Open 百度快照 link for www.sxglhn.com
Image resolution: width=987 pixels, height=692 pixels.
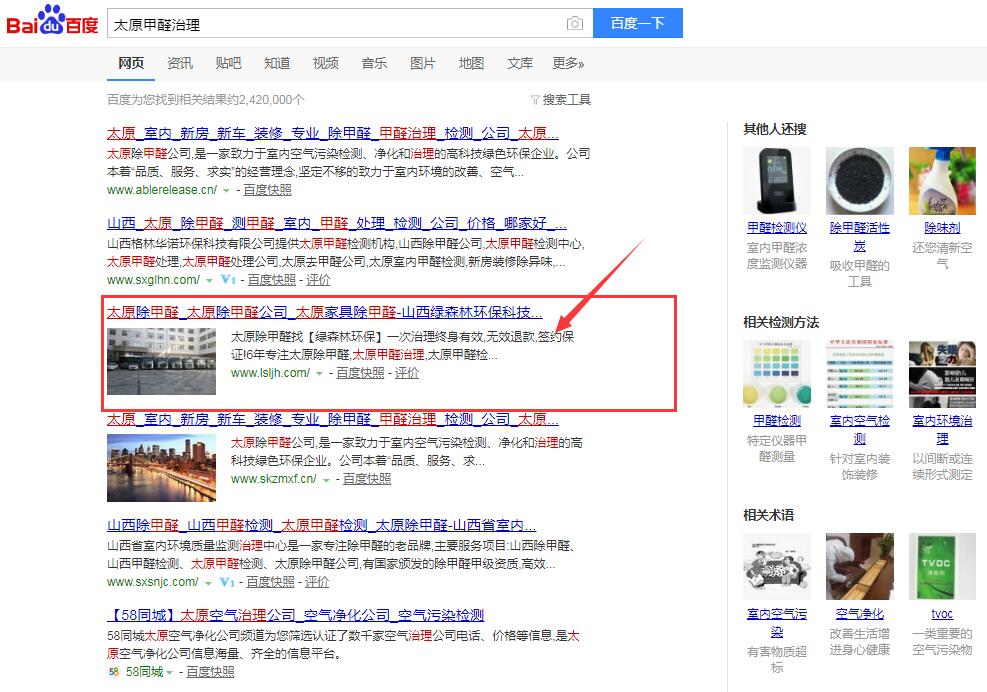click(271, 280)
